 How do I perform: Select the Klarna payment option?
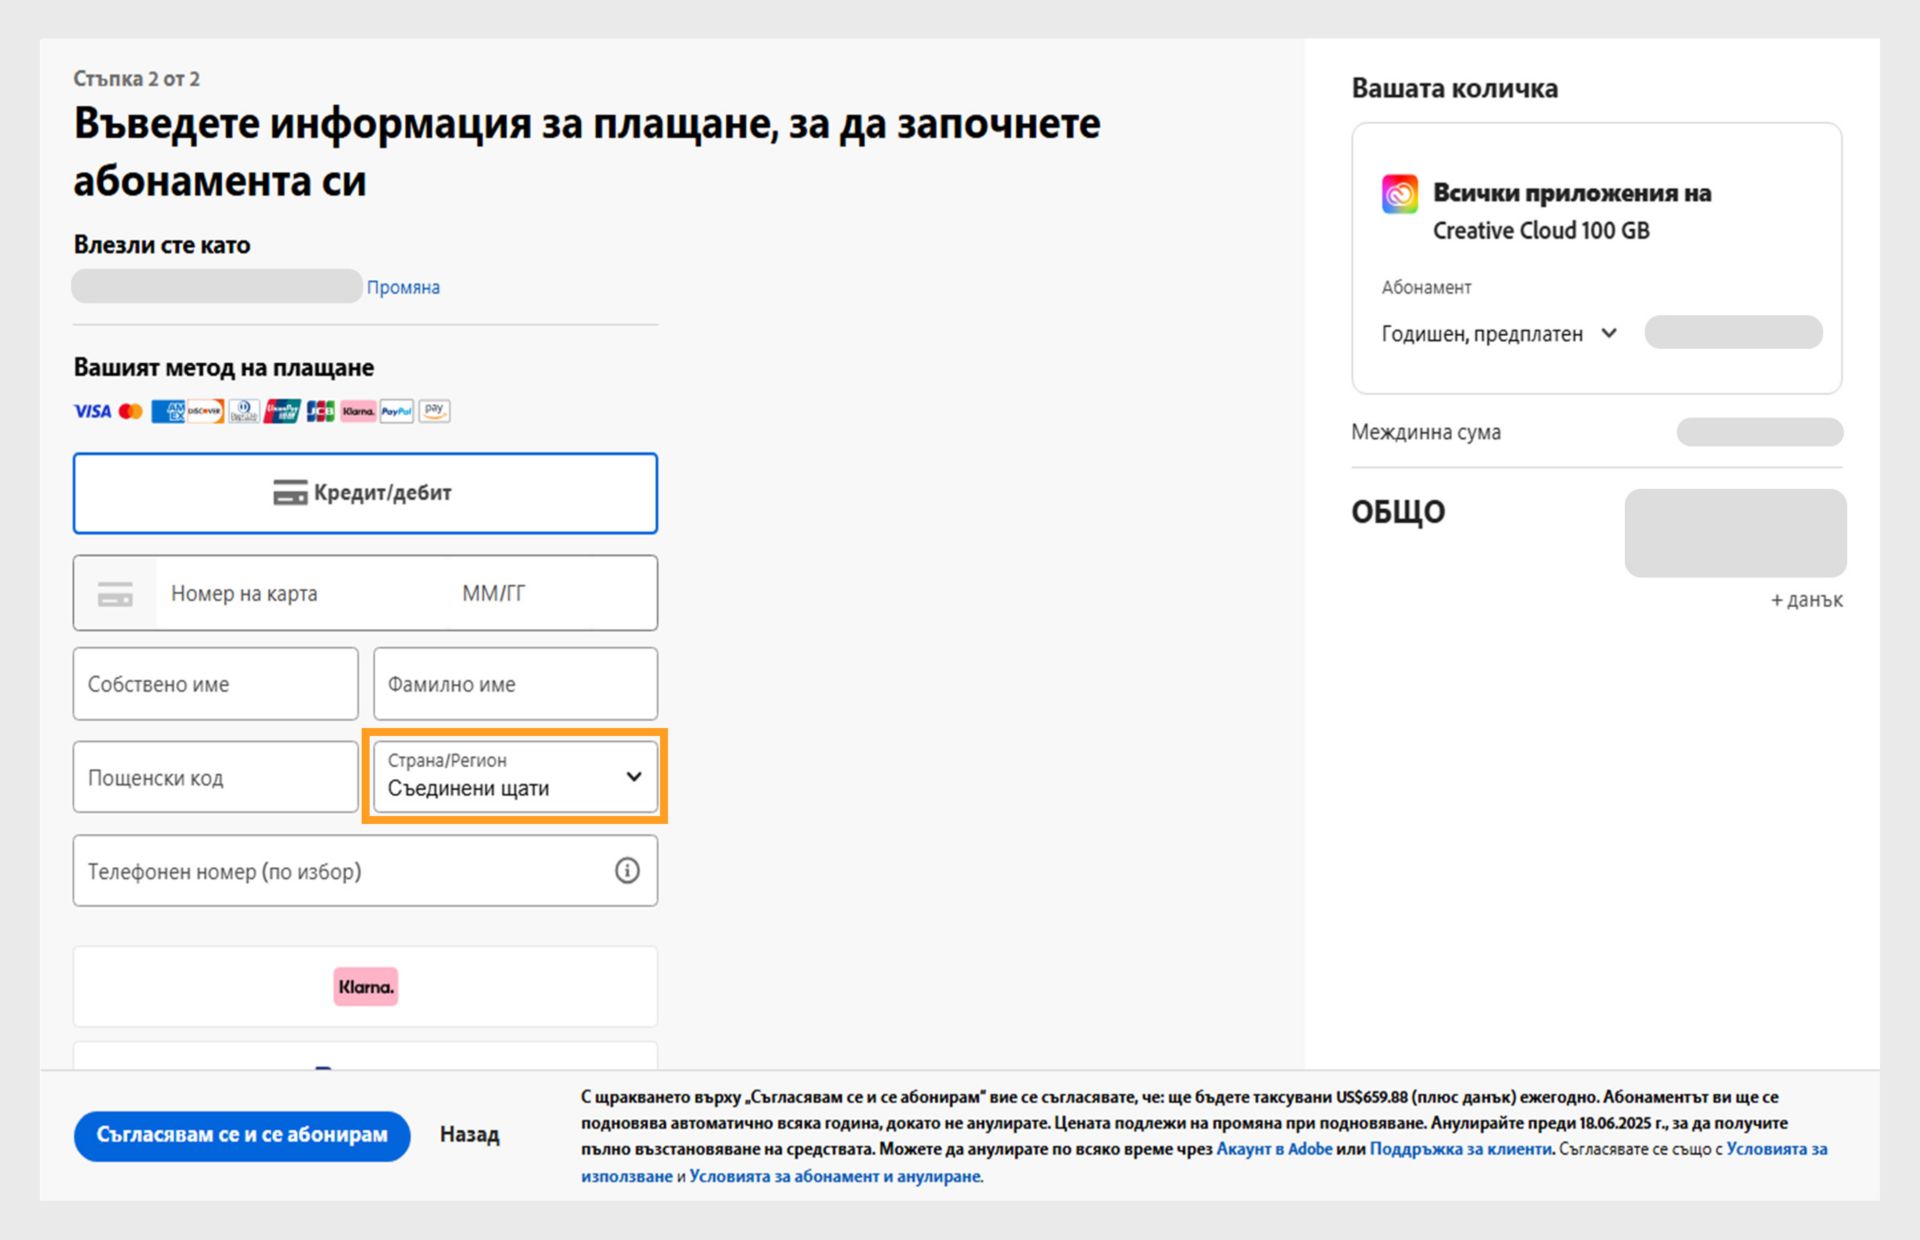pyautogui.click(x=365, y=987)
